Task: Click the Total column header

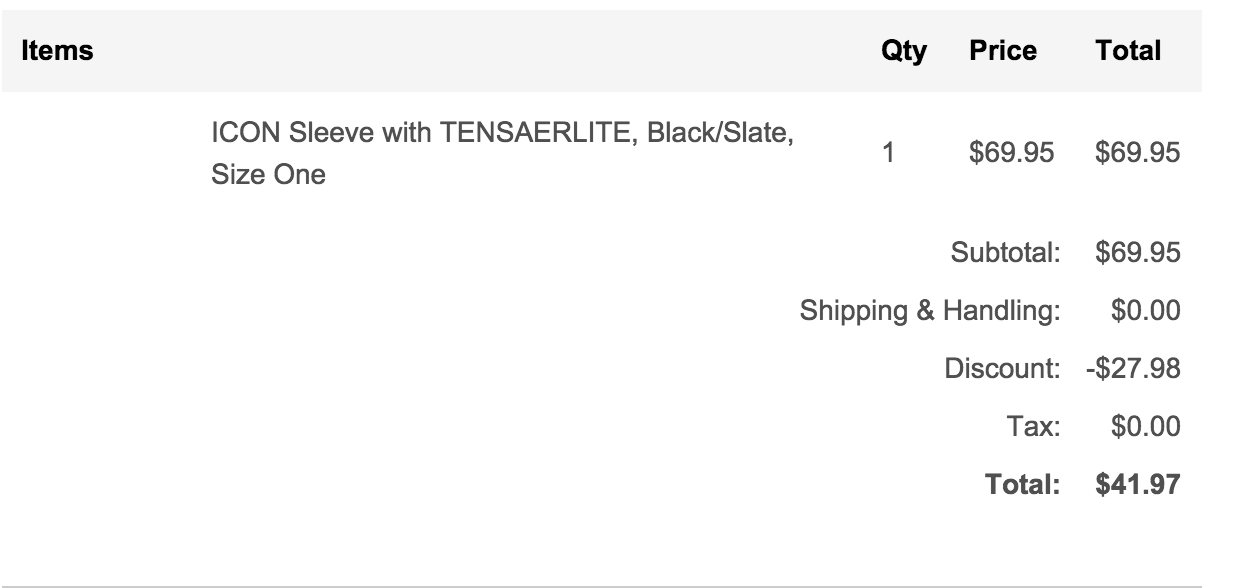Action: (1128, 51)
